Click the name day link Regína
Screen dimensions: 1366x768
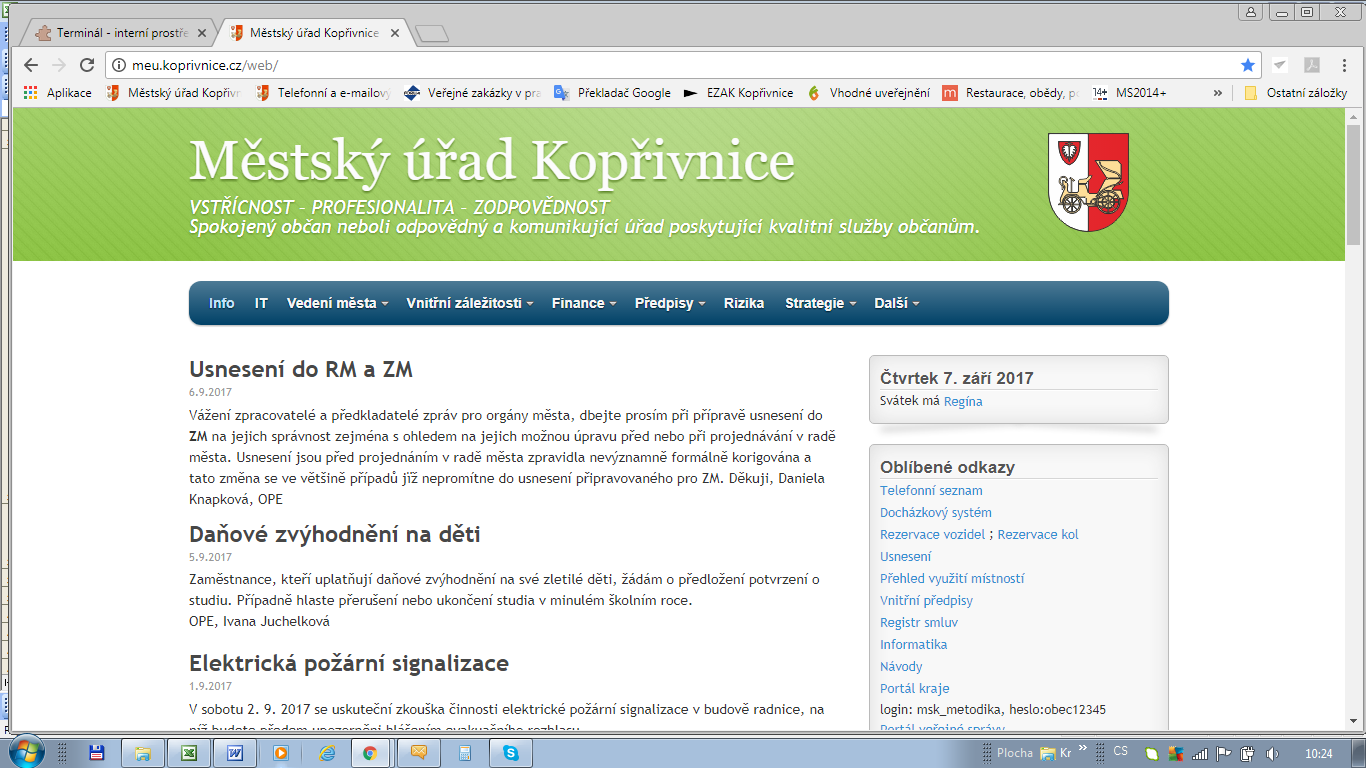pyautogui.click(x=963, y=401)
